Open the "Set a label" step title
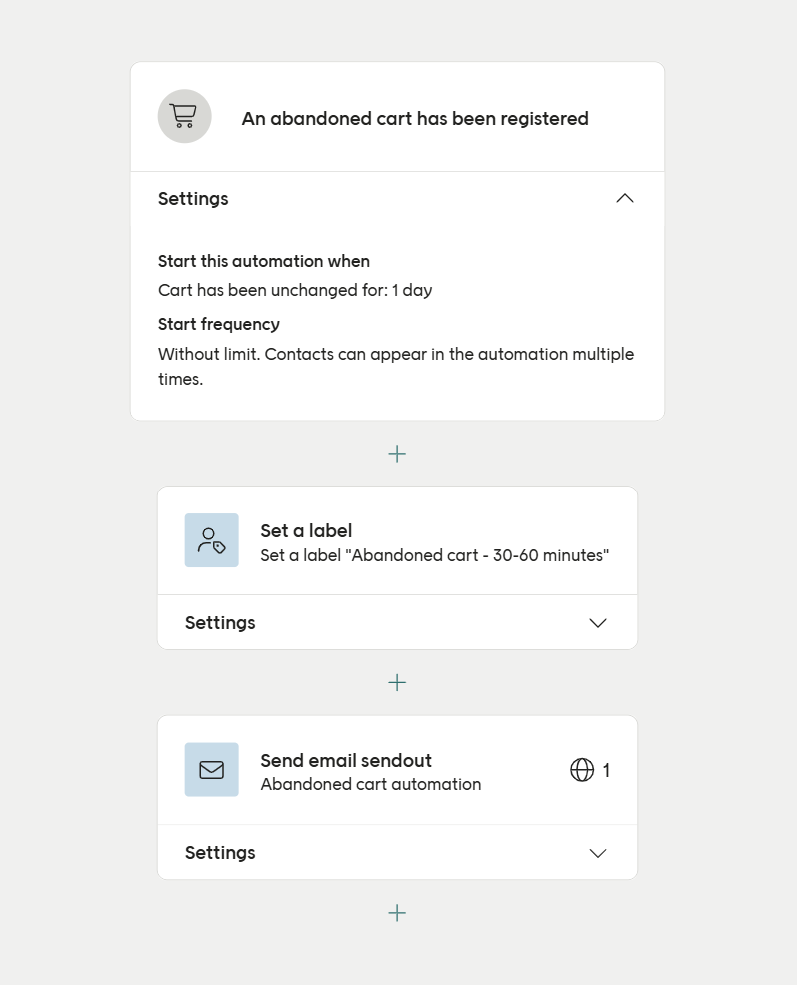Viewport: 797px width, 985px height. click(x=306, y=531)
